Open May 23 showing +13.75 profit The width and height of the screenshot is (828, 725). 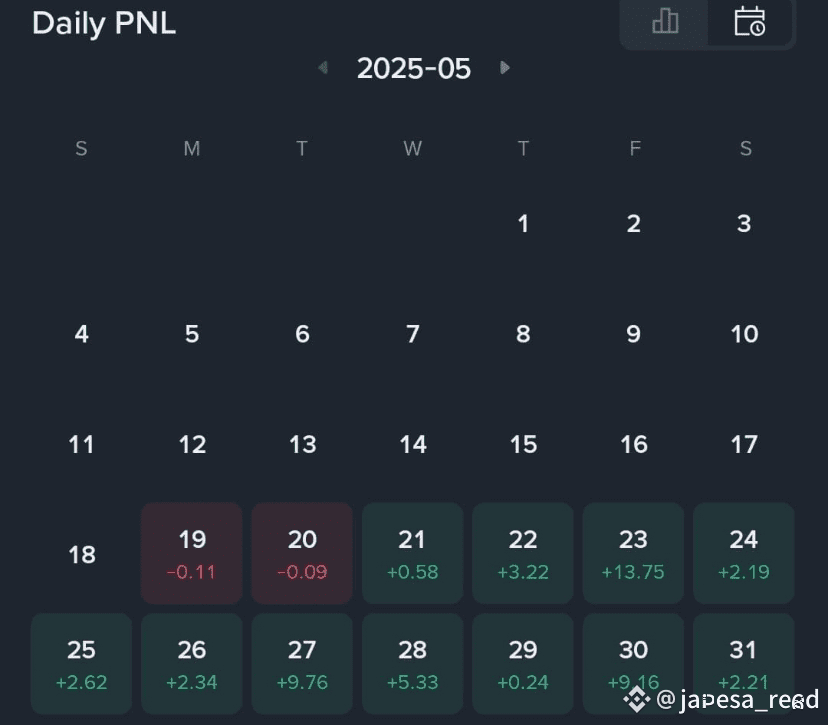633,553
